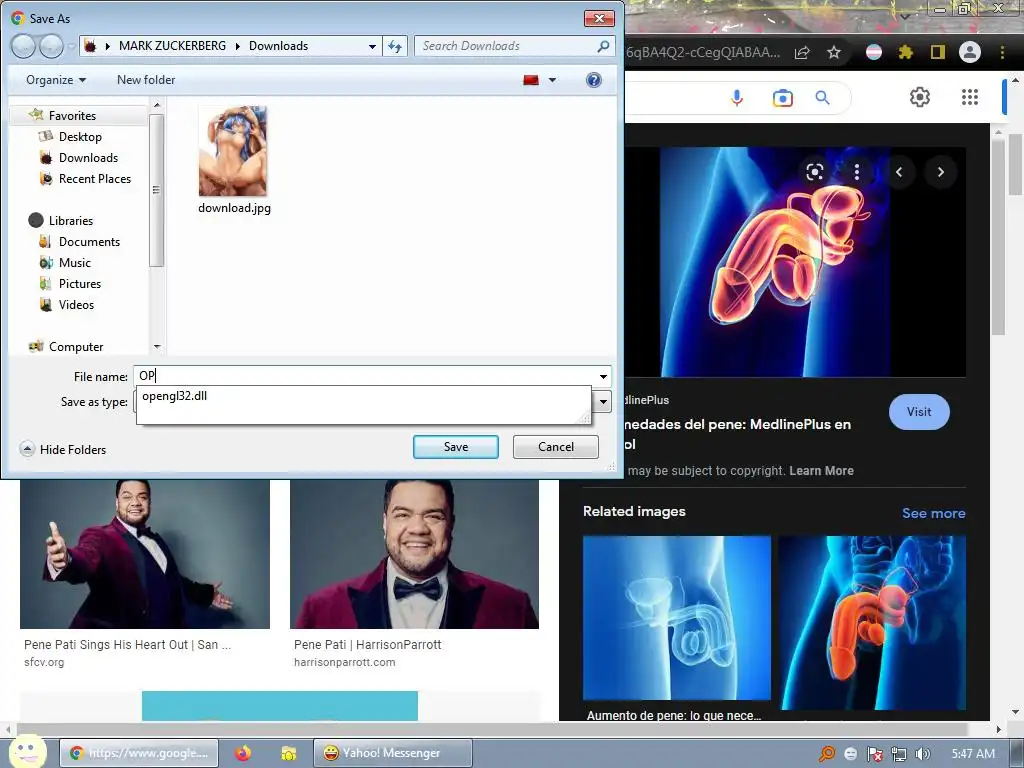Open the Save as type dropdown
1024x768 pixels.
tap(603, 402)
